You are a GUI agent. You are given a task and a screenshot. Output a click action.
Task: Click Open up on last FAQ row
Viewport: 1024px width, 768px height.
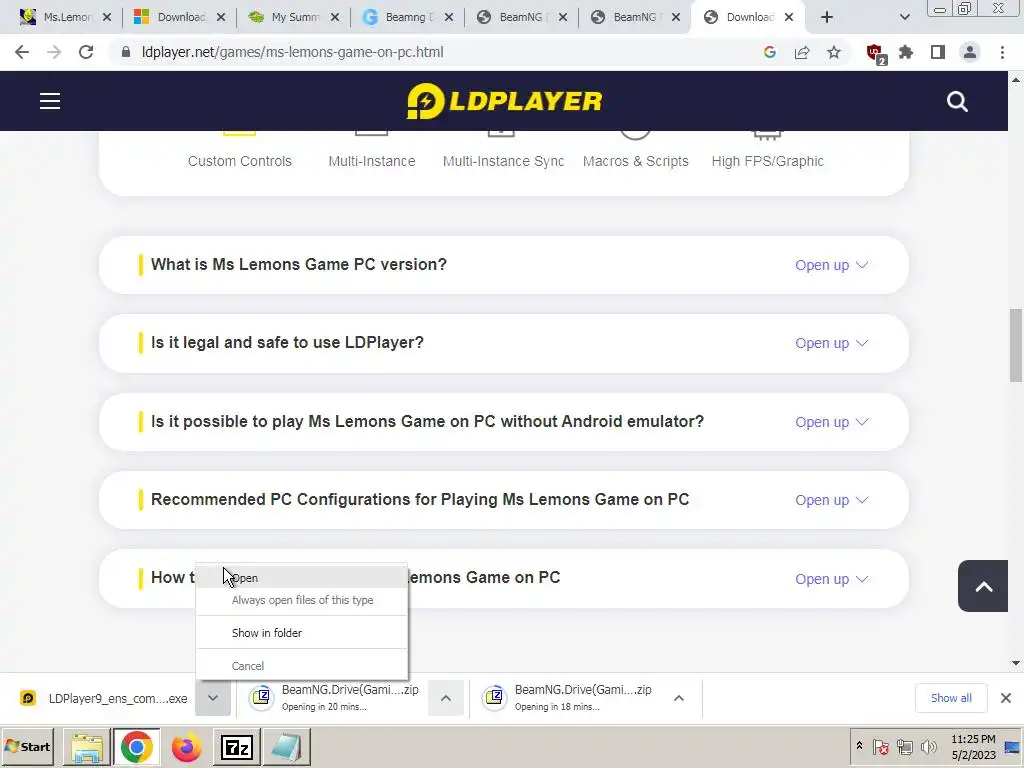pos(831,579)
